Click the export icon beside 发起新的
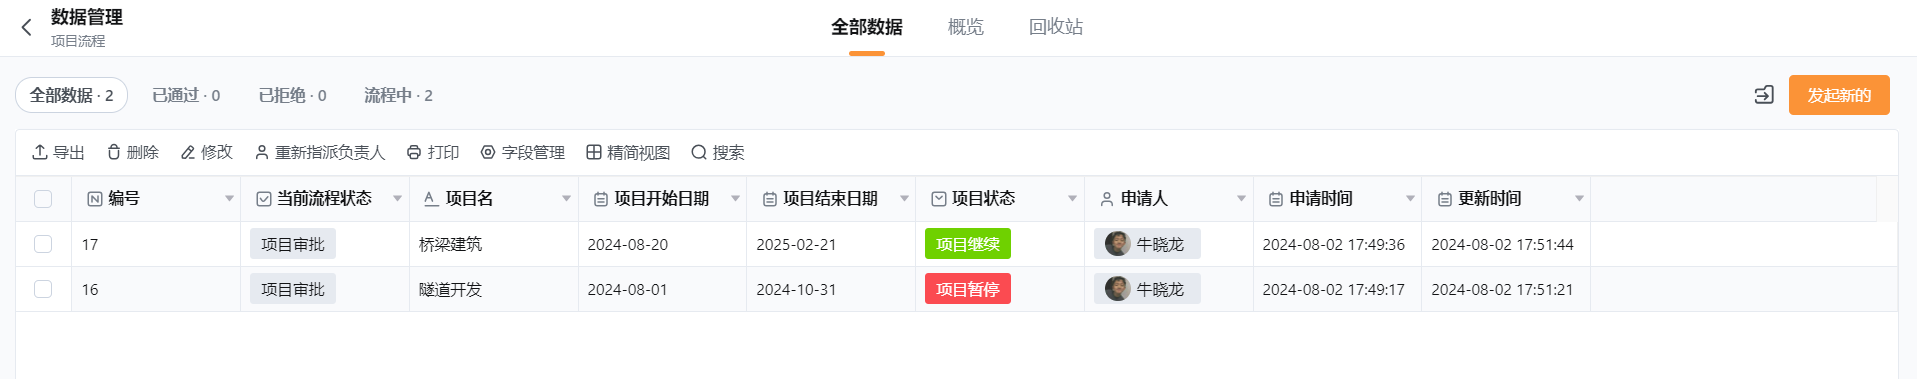The width and height of the screenshot is (1917, 379). [1764, 95]
